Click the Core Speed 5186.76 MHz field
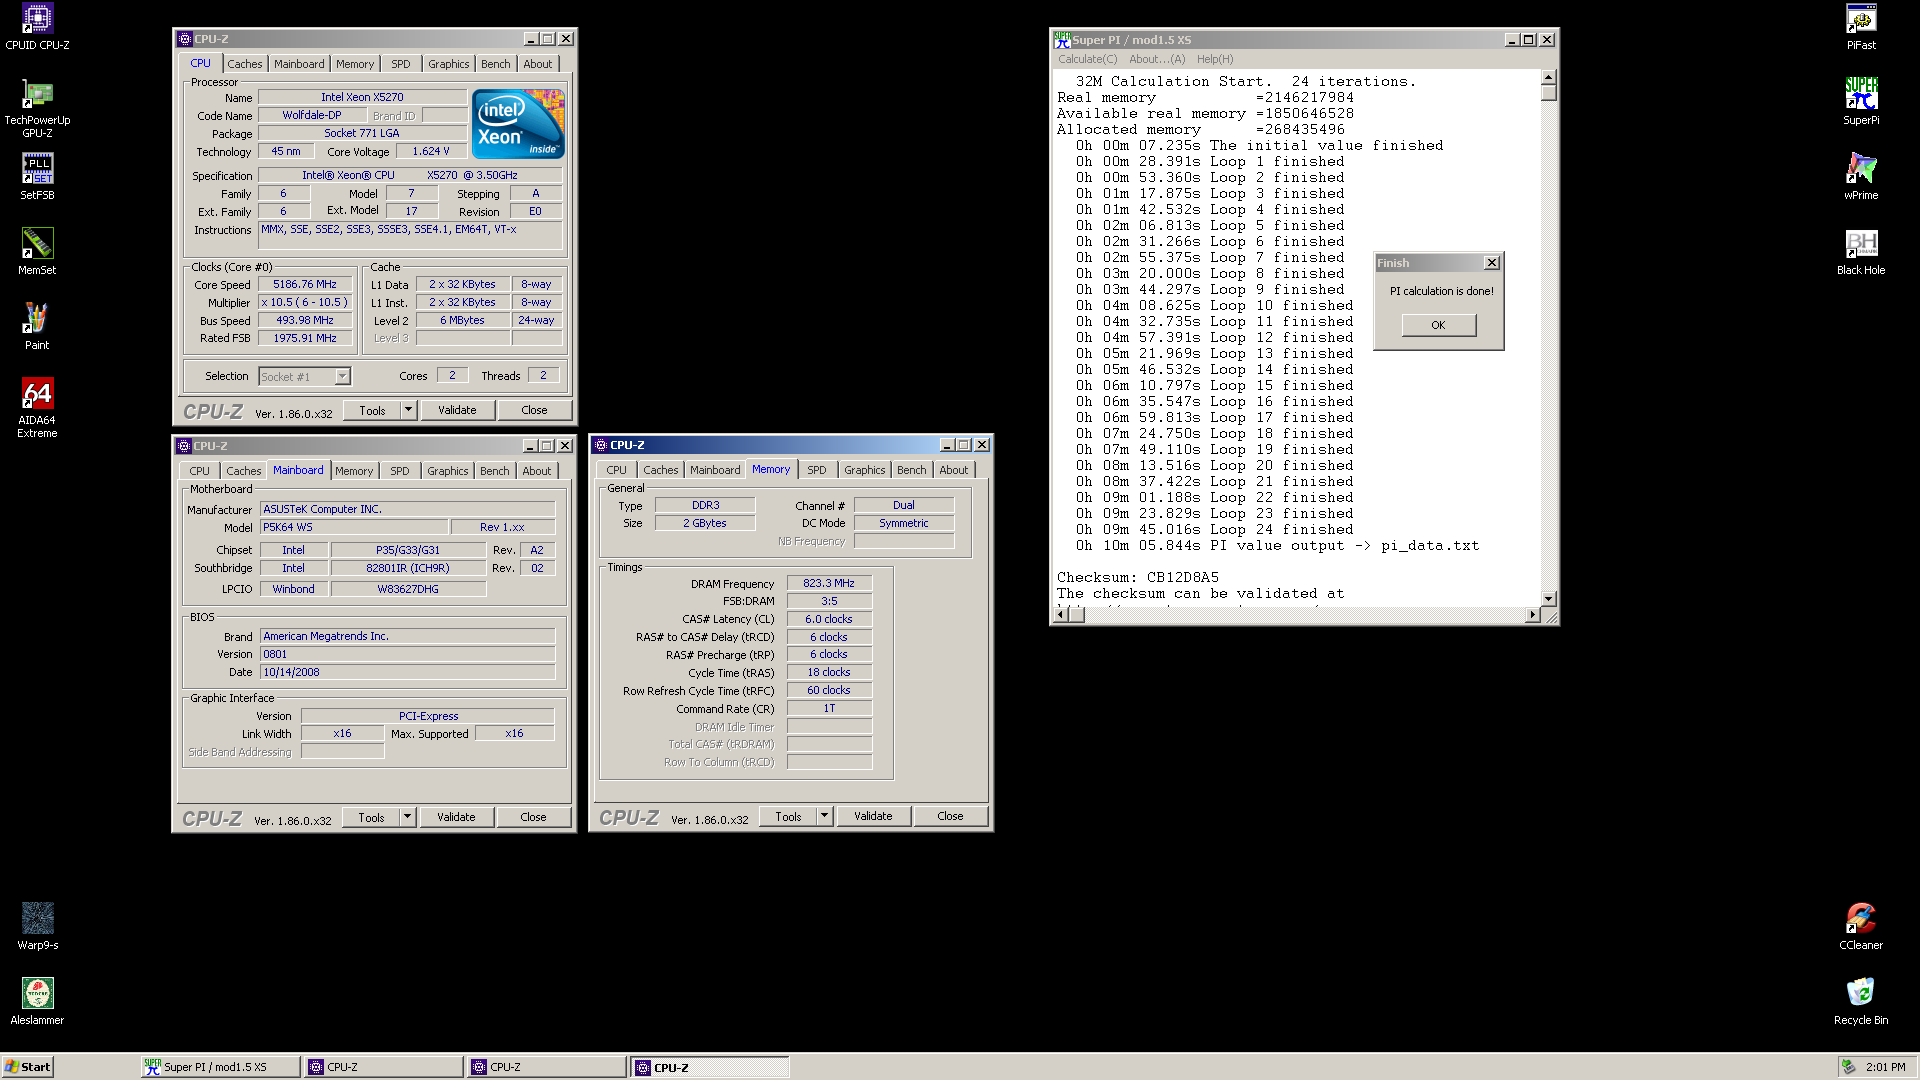Screen dimensions: 1920x1080 (x=305, y=285)
